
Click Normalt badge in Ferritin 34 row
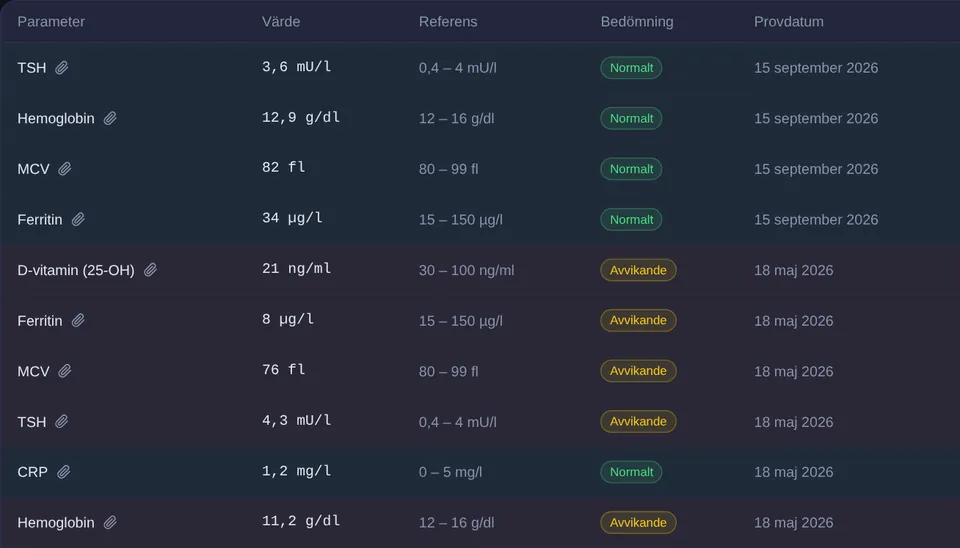631,219
